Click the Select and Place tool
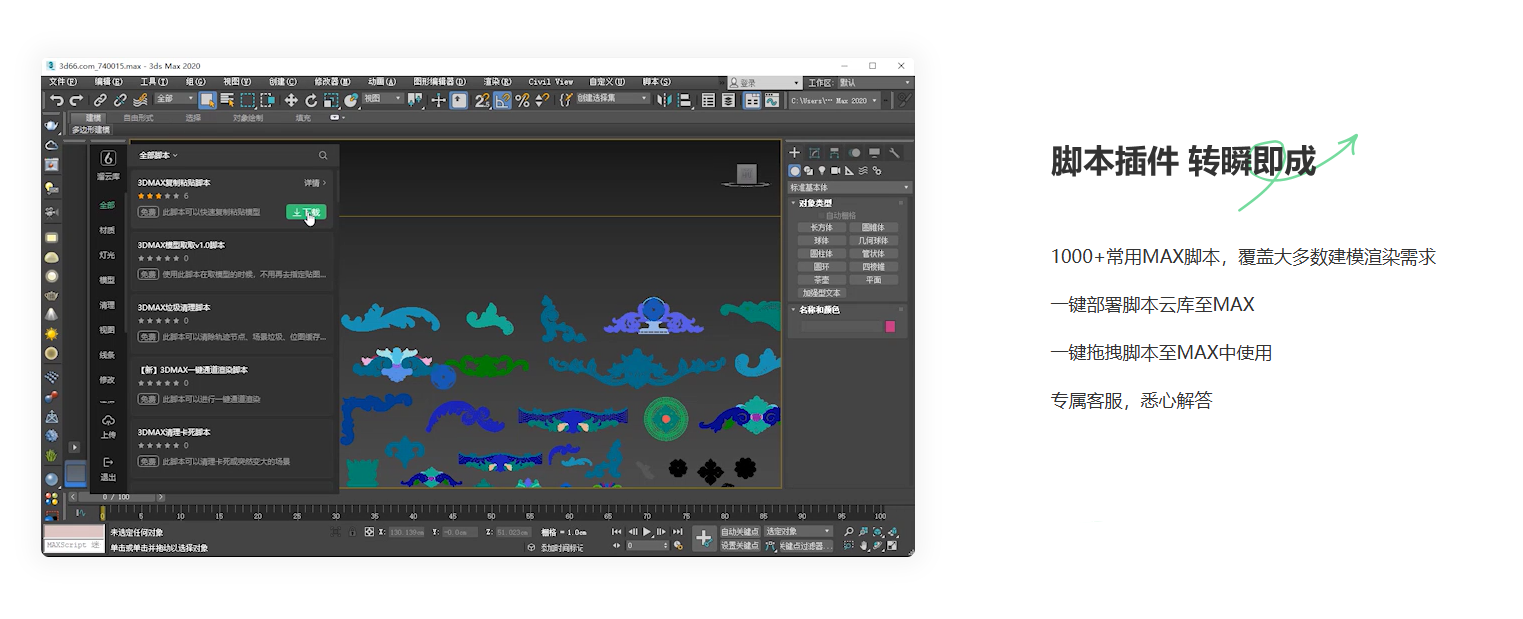Screen dimensions: 1523x619 351,100
